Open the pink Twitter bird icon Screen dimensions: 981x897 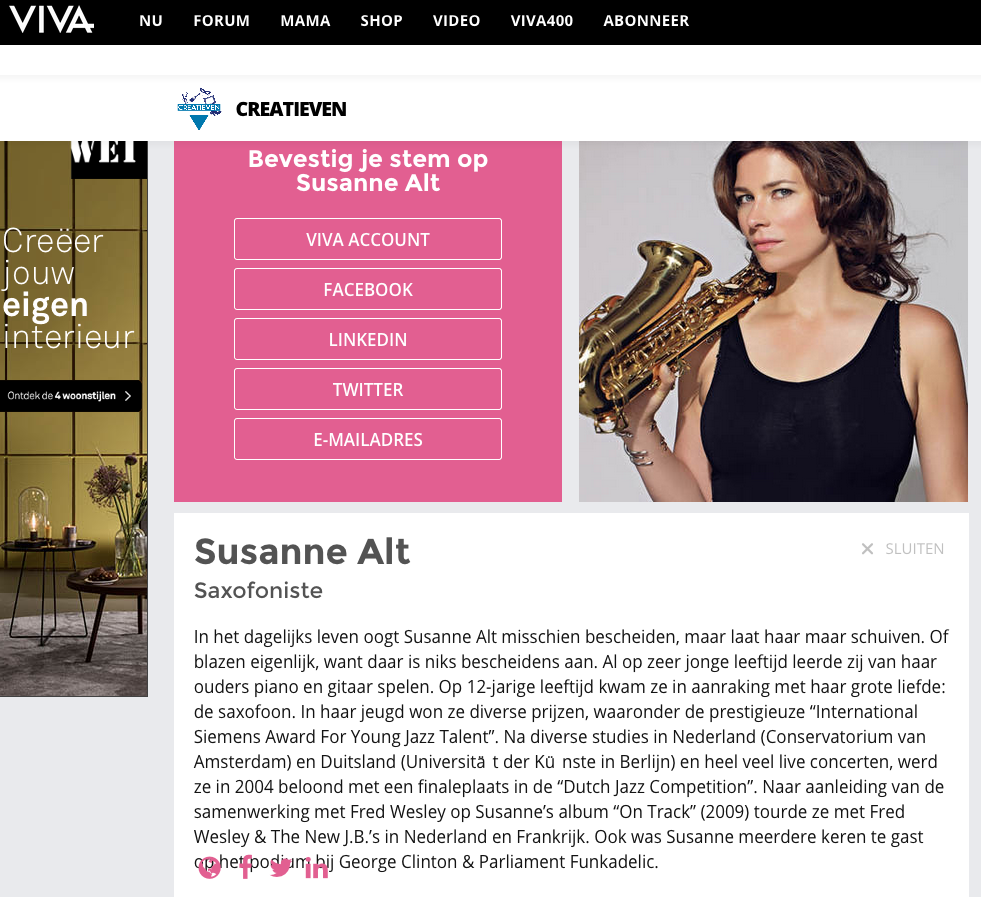[x=281, y=868]
